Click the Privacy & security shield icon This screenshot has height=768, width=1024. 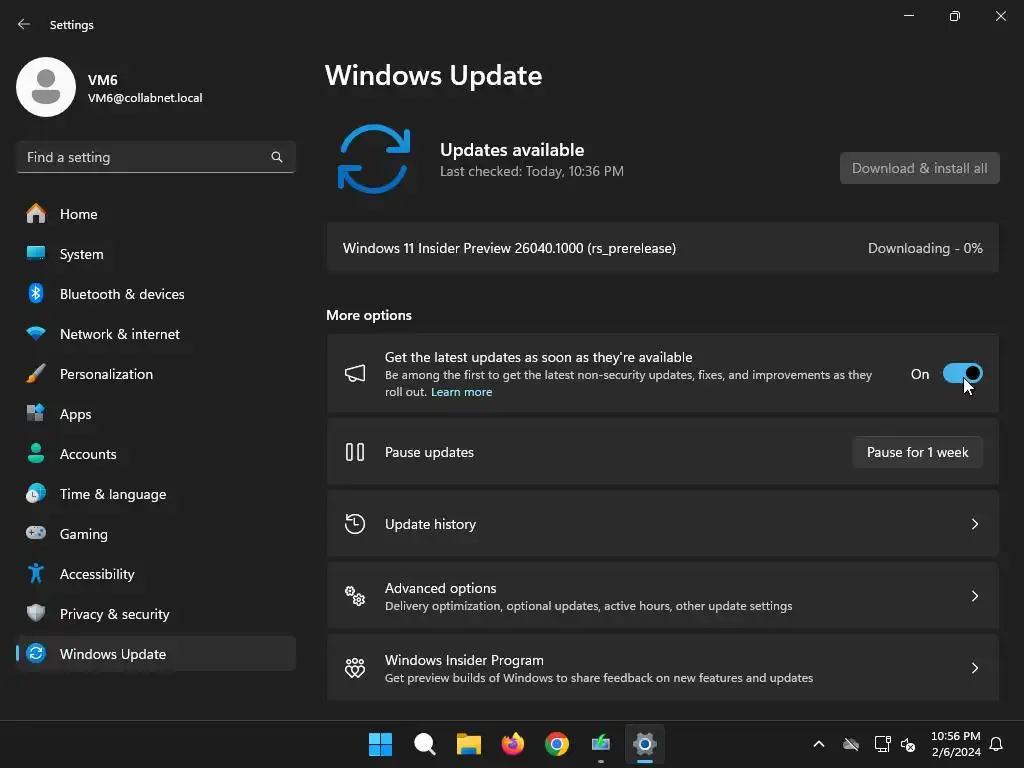point(36,613)
